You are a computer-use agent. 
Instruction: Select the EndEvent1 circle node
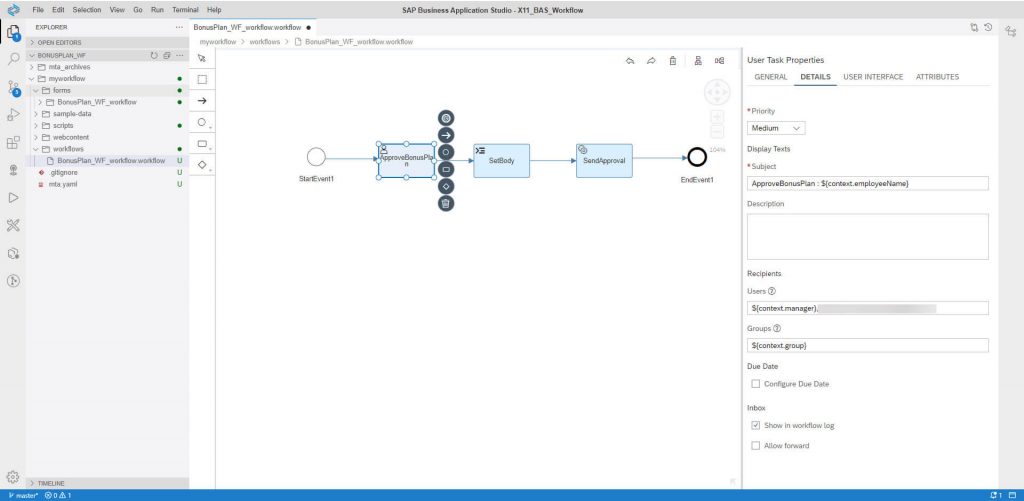coord(697,157)
